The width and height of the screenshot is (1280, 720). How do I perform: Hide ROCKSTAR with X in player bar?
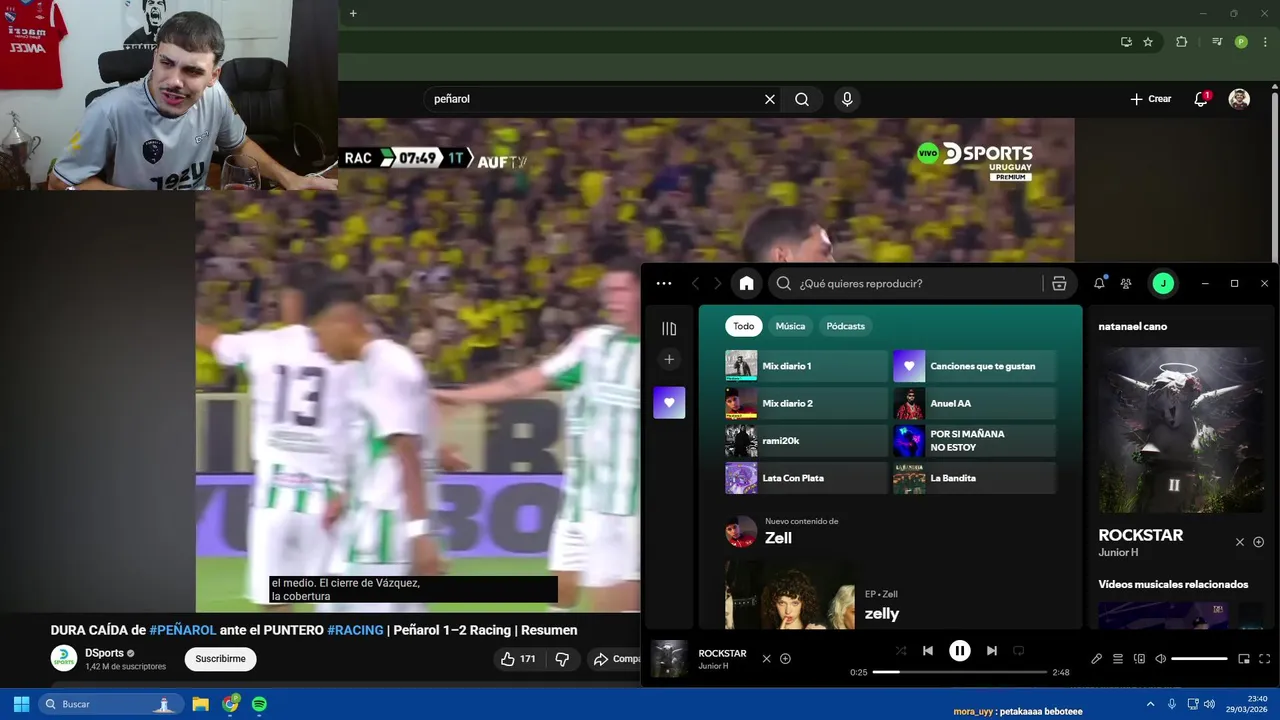pos(767,659)
